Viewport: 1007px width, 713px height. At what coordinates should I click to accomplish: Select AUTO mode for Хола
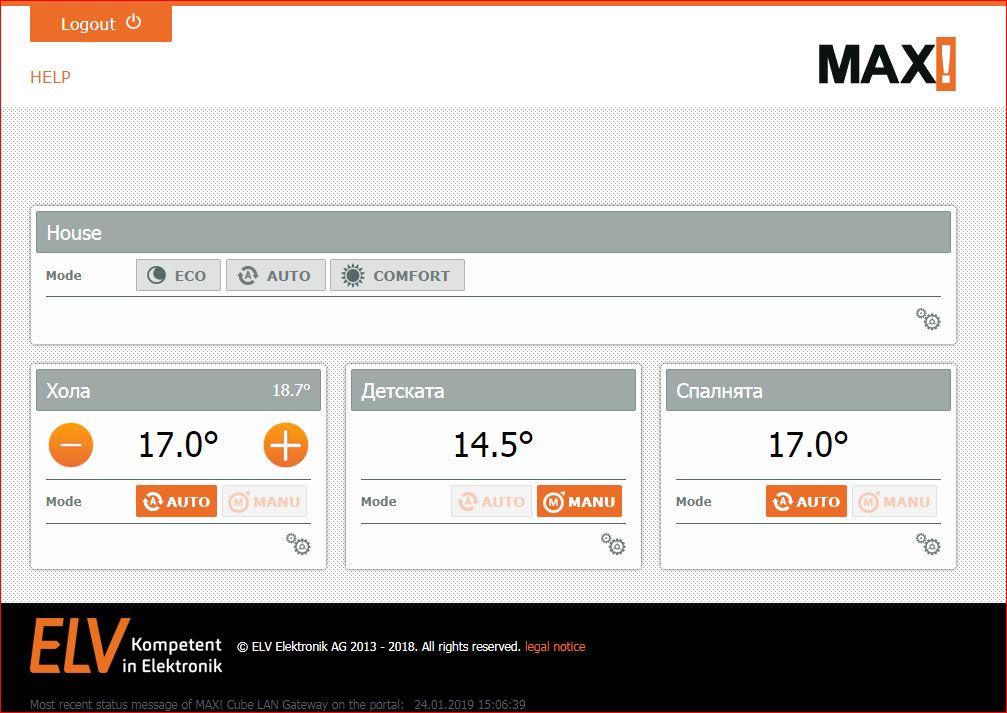tap(176, 502)
